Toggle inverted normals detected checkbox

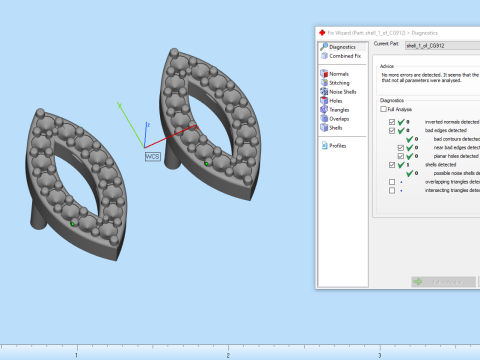point(392,122)
